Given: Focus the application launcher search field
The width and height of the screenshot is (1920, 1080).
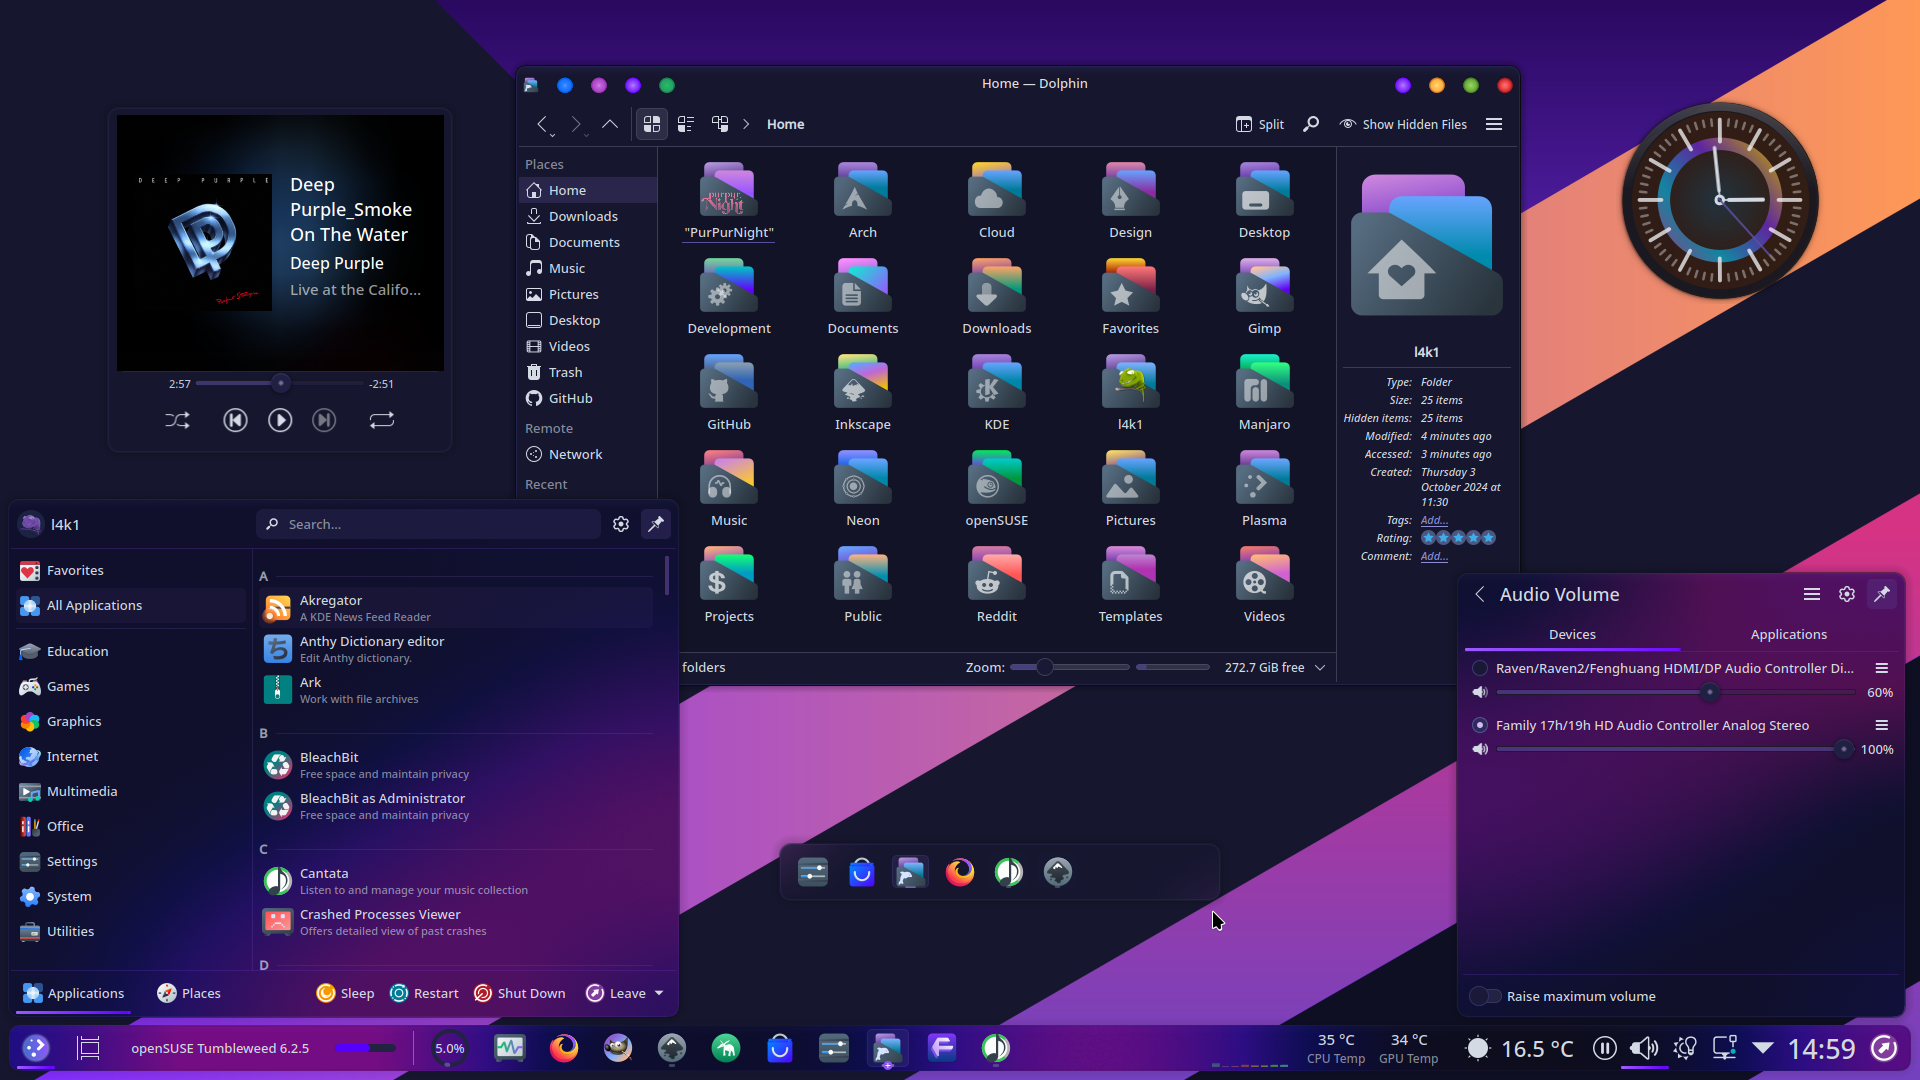Looking at the screenshot, I should [429, 524].
